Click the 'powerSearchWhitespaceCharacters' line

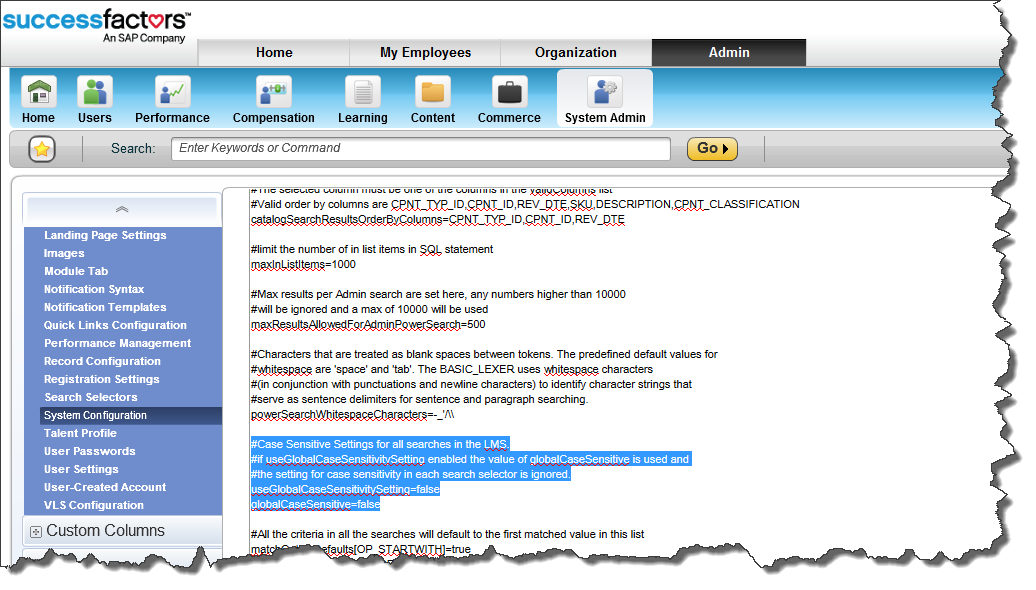tap(352, 414)
